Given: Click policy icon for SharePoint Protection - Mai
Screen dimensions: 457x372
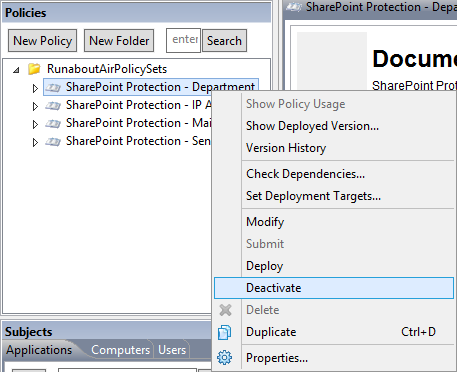Looking at the screenshot, I should tap(53, 124).
